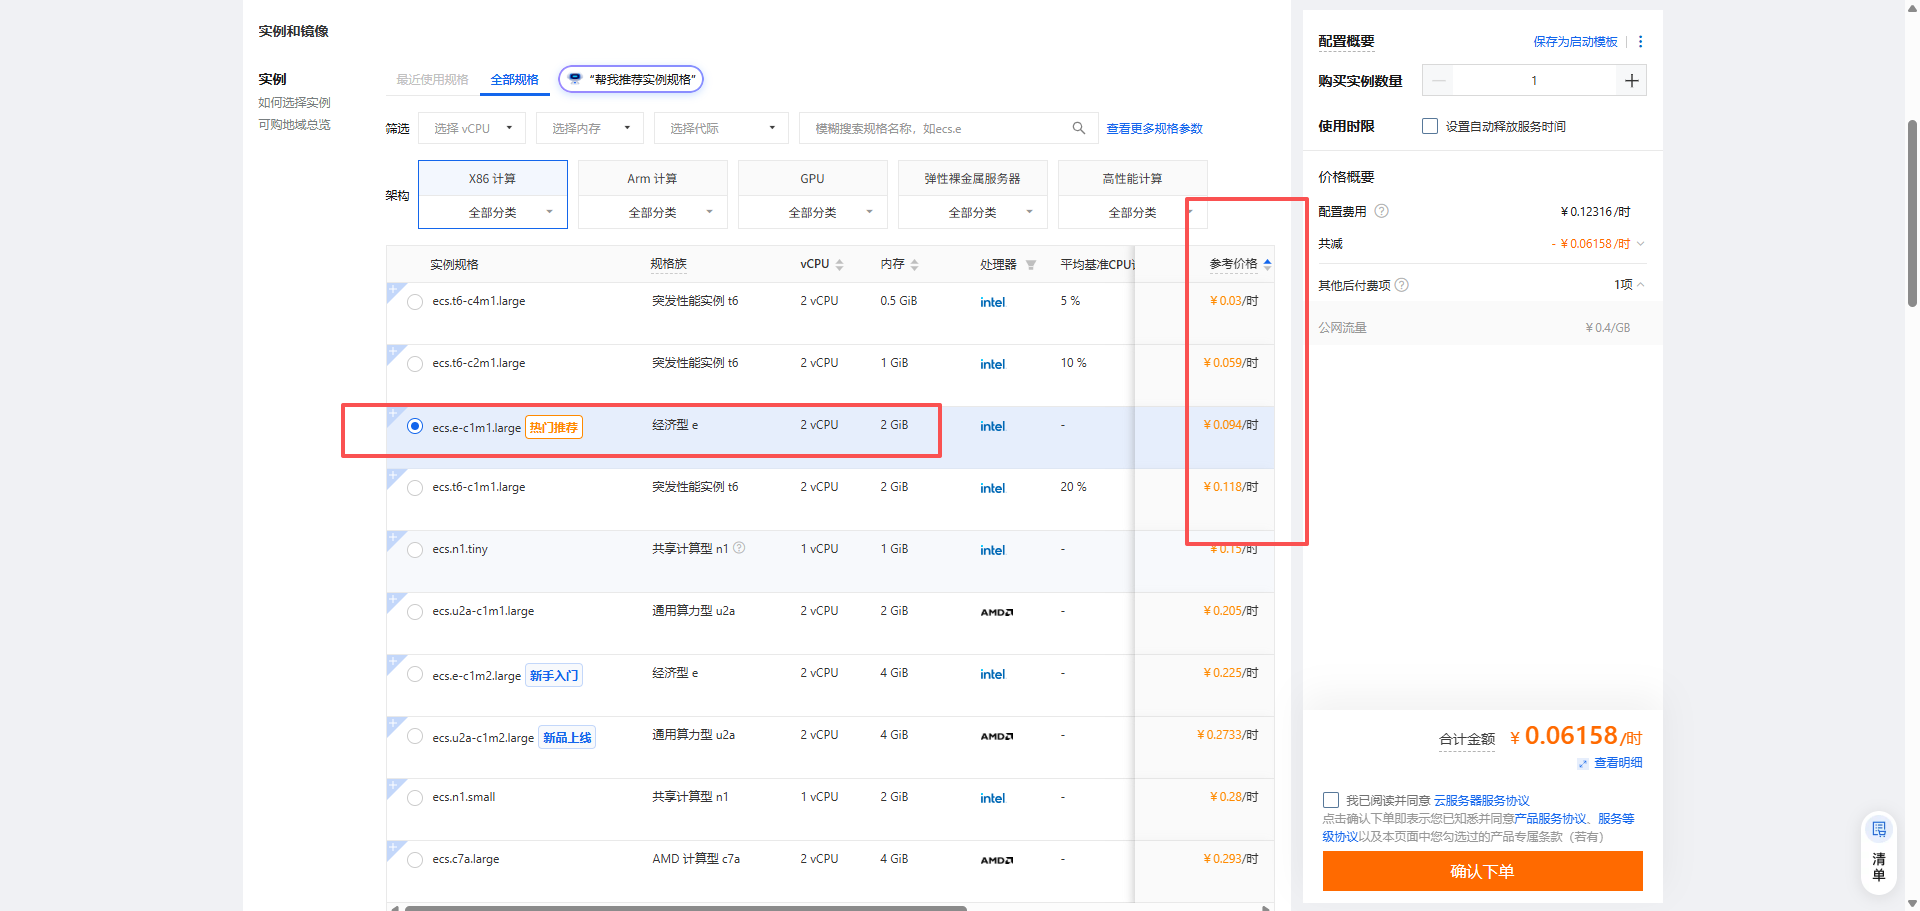1920x911 pixels.
Task: Select the ecs.e-c1m2.large radio button
Action: click(x=415, y=674)
